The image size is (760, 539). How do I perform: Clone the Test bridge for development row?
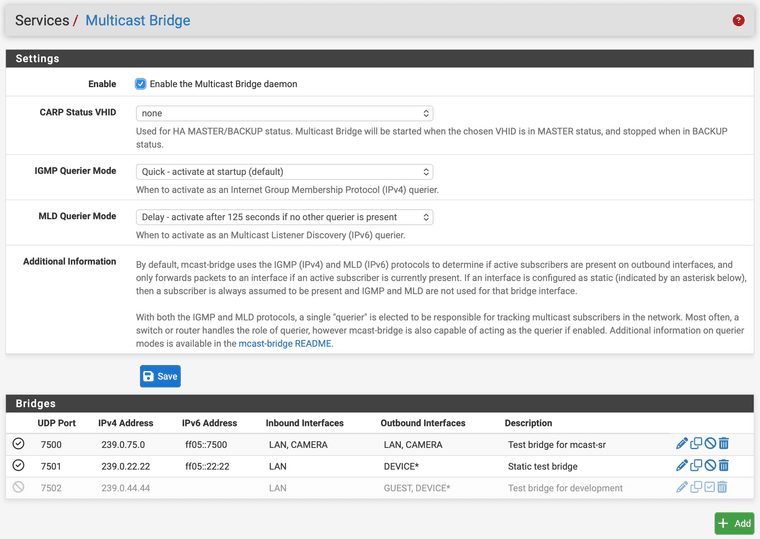tap(696, 488)
